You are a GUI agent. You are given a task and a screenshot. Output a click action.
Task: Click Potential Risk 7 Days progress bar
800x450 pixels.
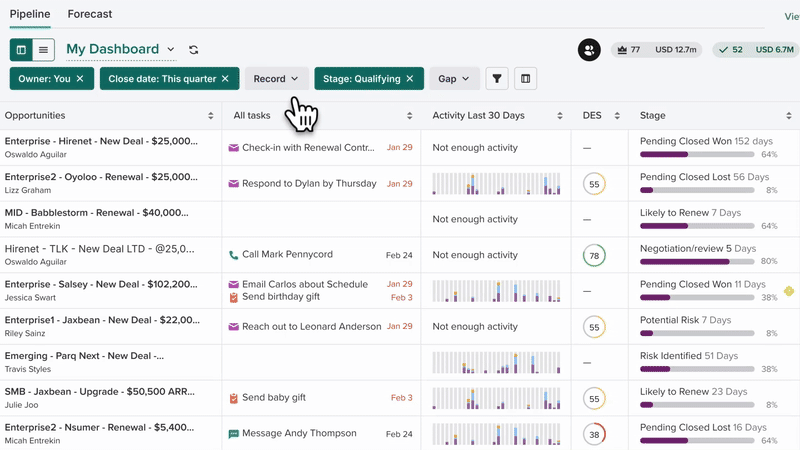(697, 333)
